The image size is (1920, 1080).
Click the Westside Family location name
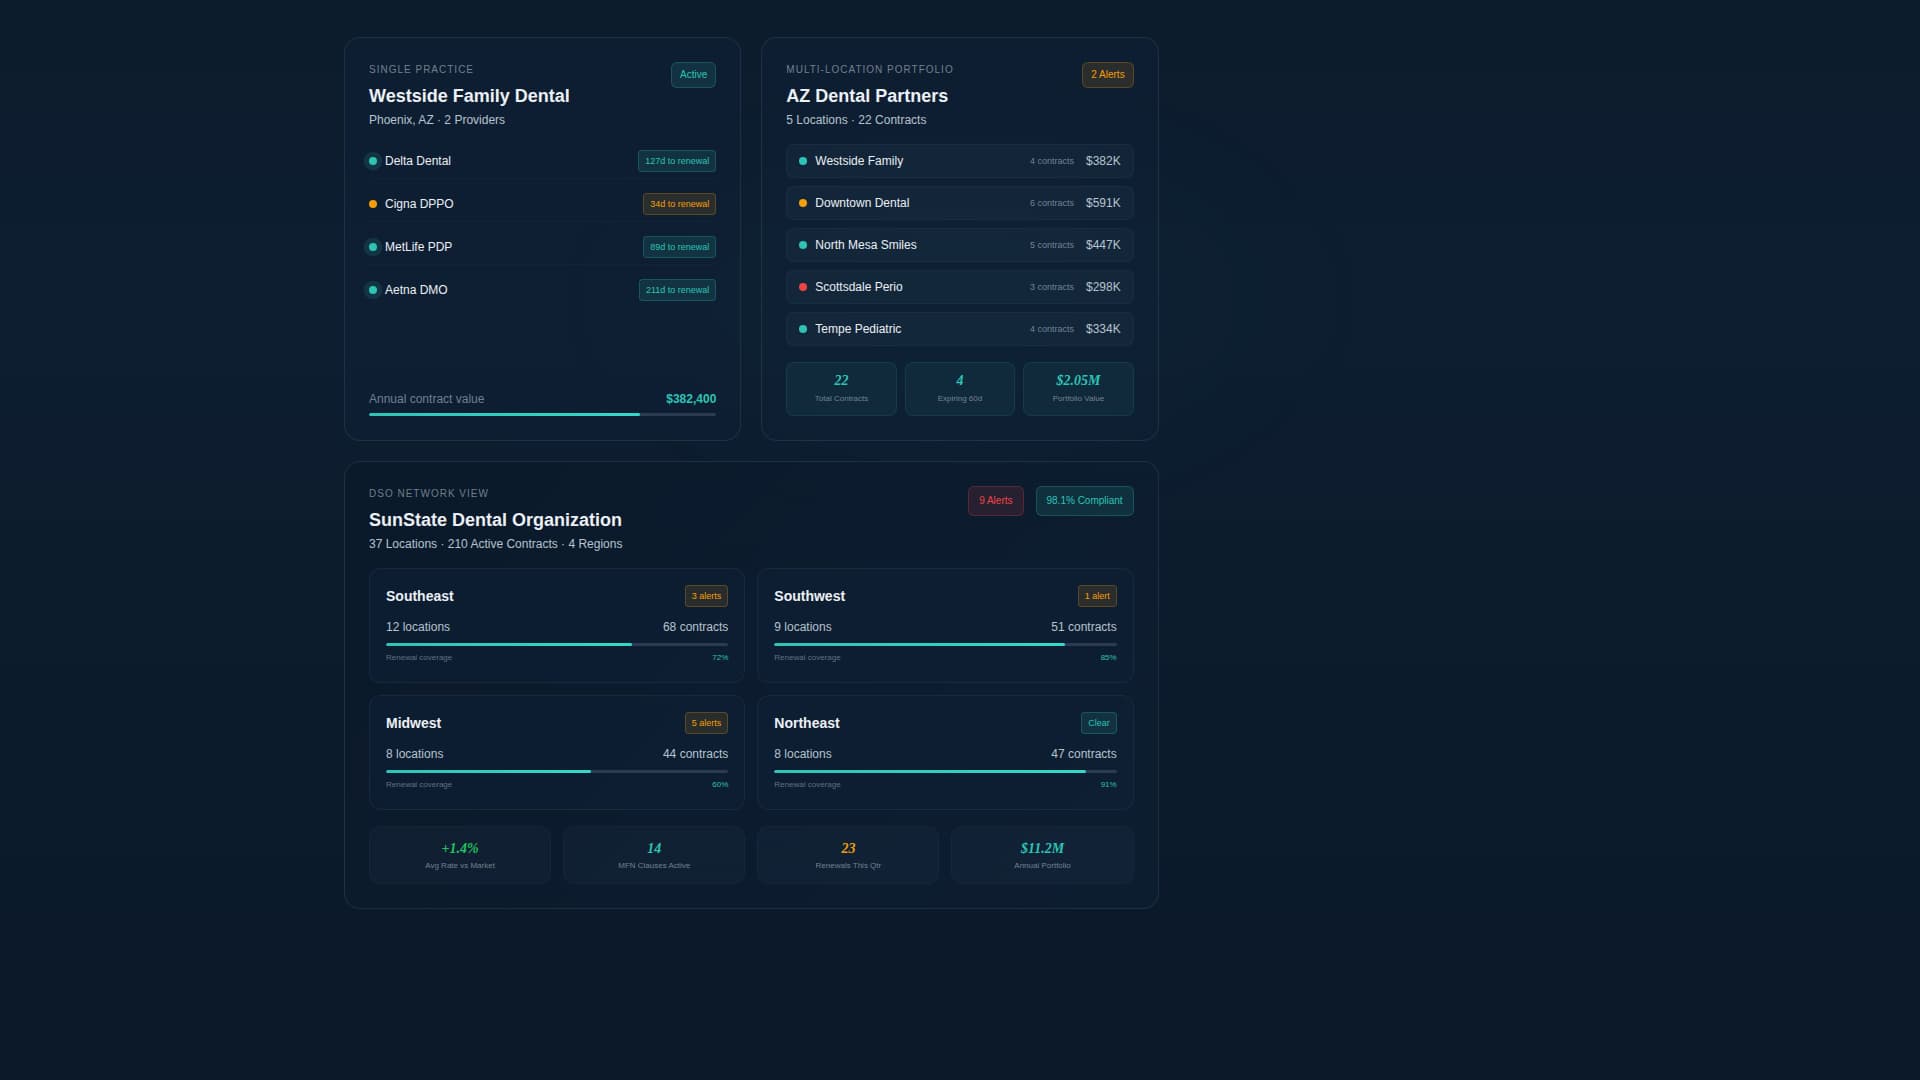859,161
